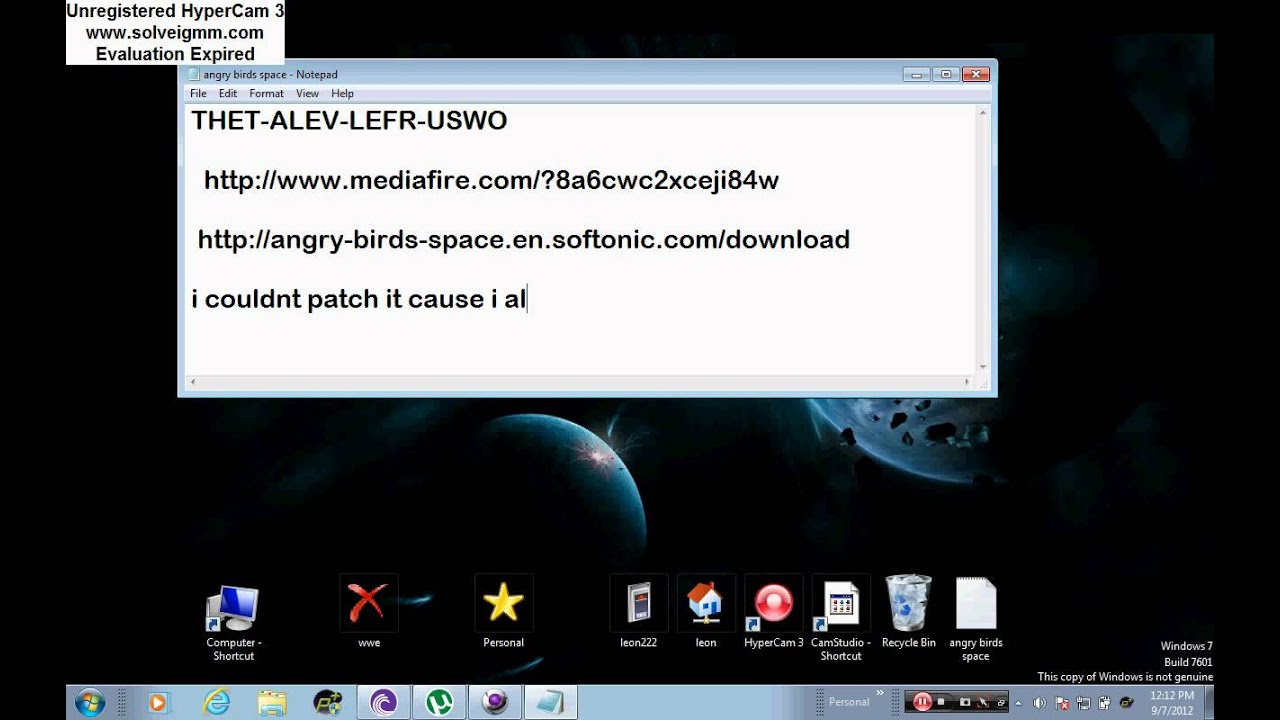Select the CamStudio - Shortcut desktop icon
The height and width of the screenshot is (720, 1280).
[841, 619]
